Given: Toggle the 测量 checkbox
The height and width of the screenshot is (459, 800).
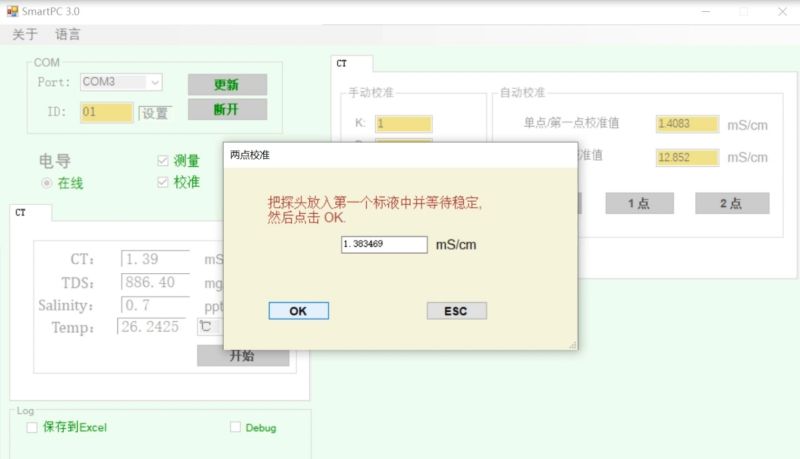Looking at the screenshot, I should click(164, 161).
